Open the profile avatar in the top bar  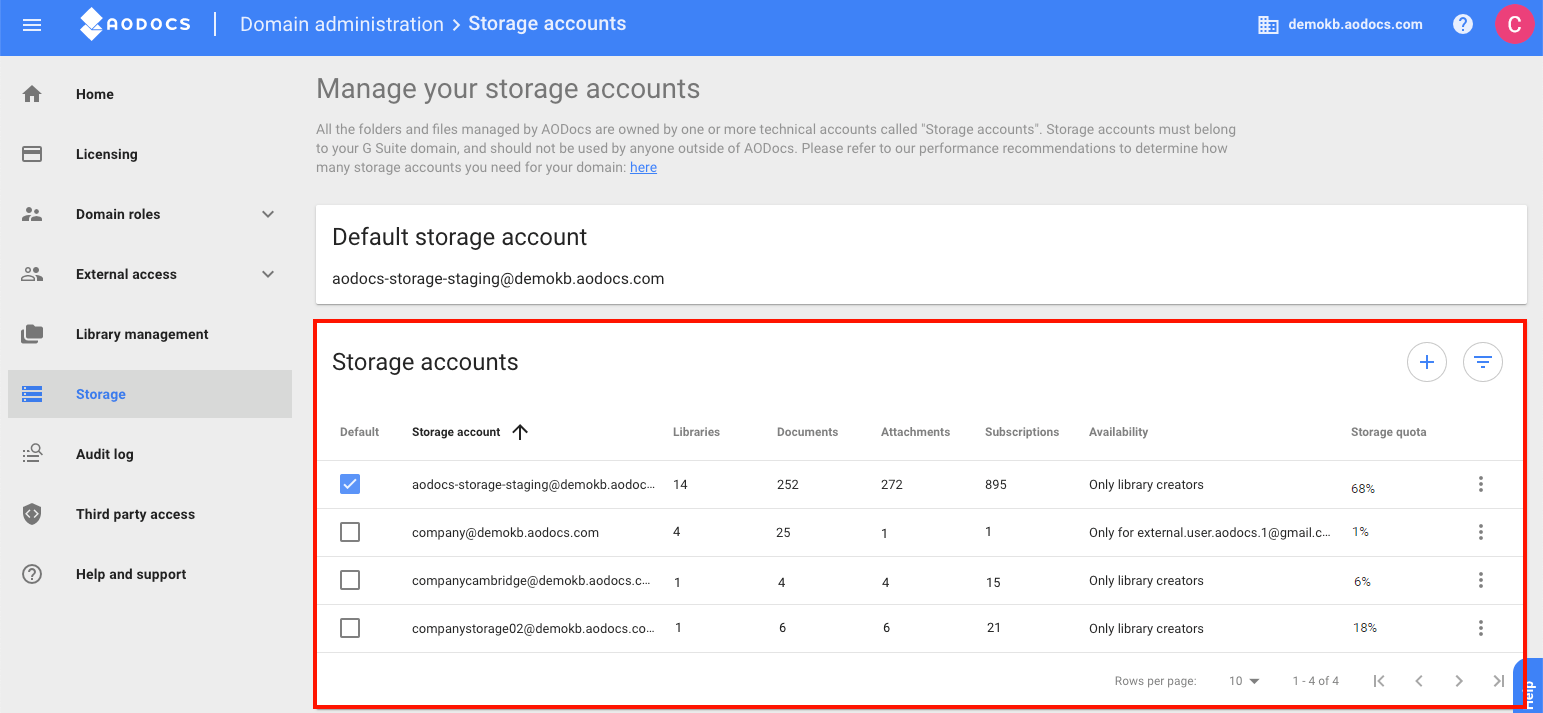[x=1514, y=23]
